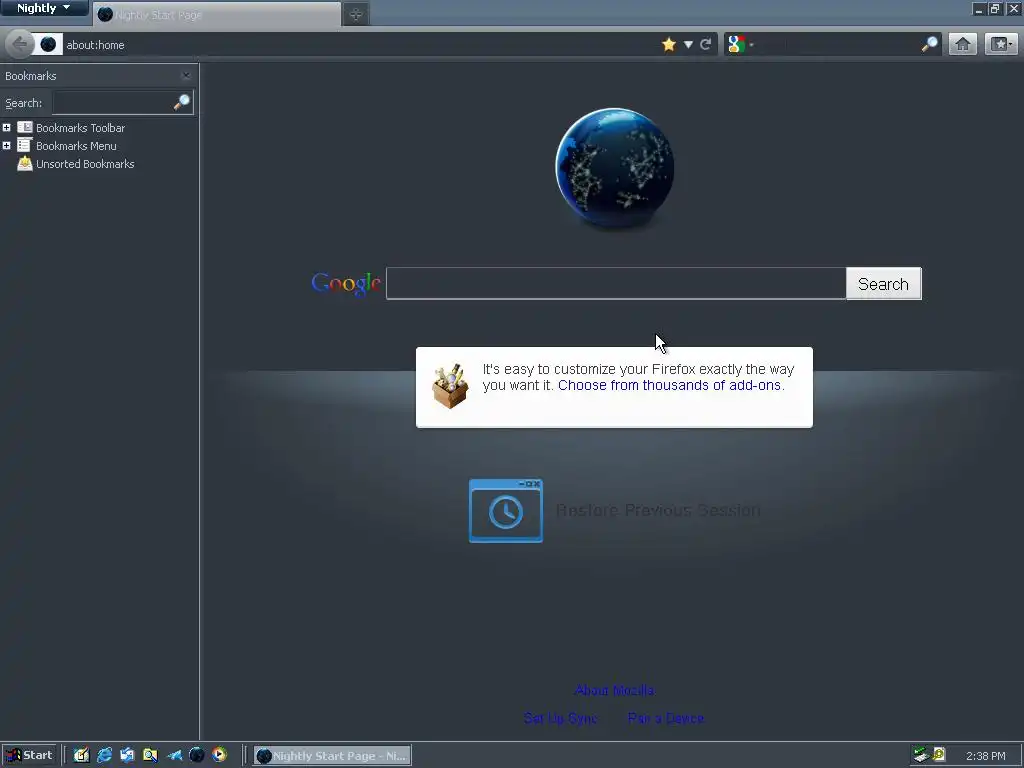Image resolution: width=1024 pixels, height=768 pixels.
Task: Click the network tray icon in the taskbar
Action: tap(921, 756)
